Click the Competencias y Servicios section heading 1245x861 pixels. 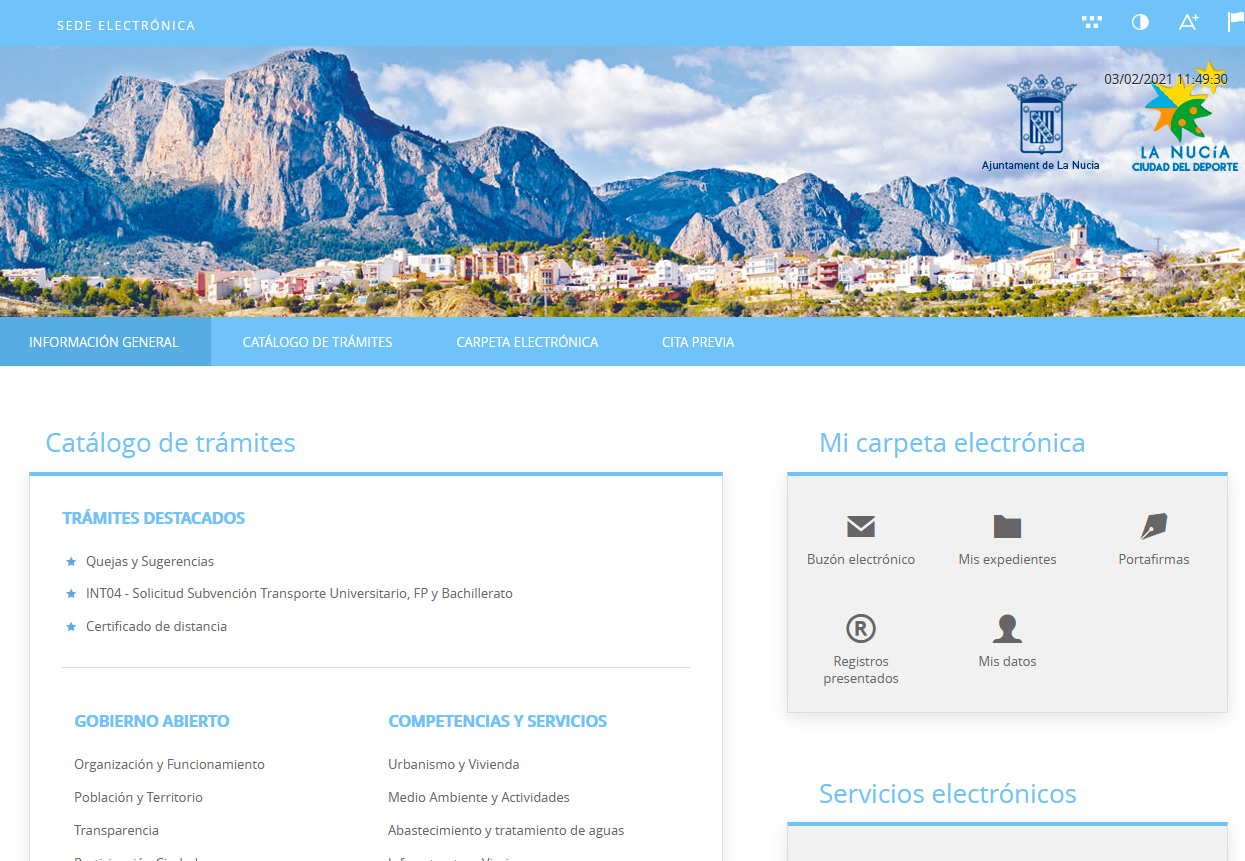[497, 721]
